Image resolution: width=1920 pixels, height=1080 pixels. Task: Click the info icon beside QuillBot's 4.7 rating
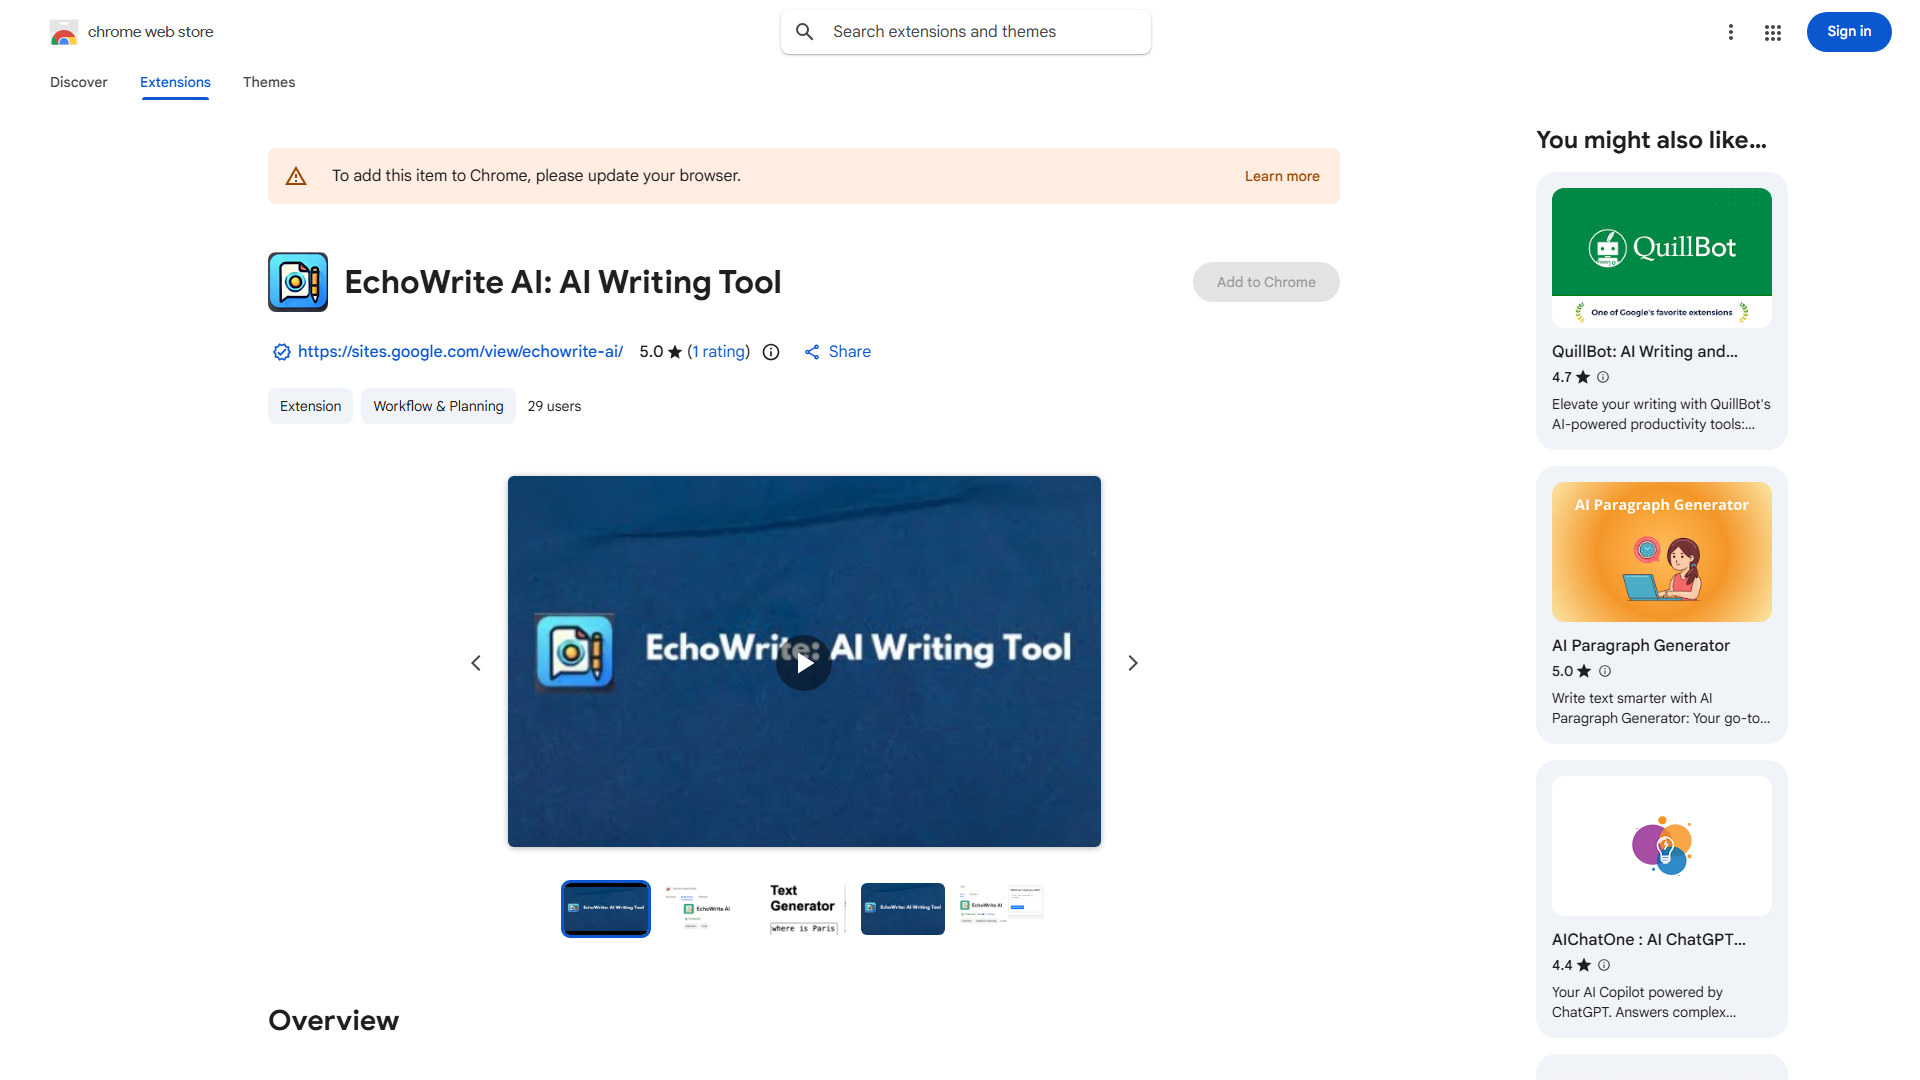pos(1602,377)
